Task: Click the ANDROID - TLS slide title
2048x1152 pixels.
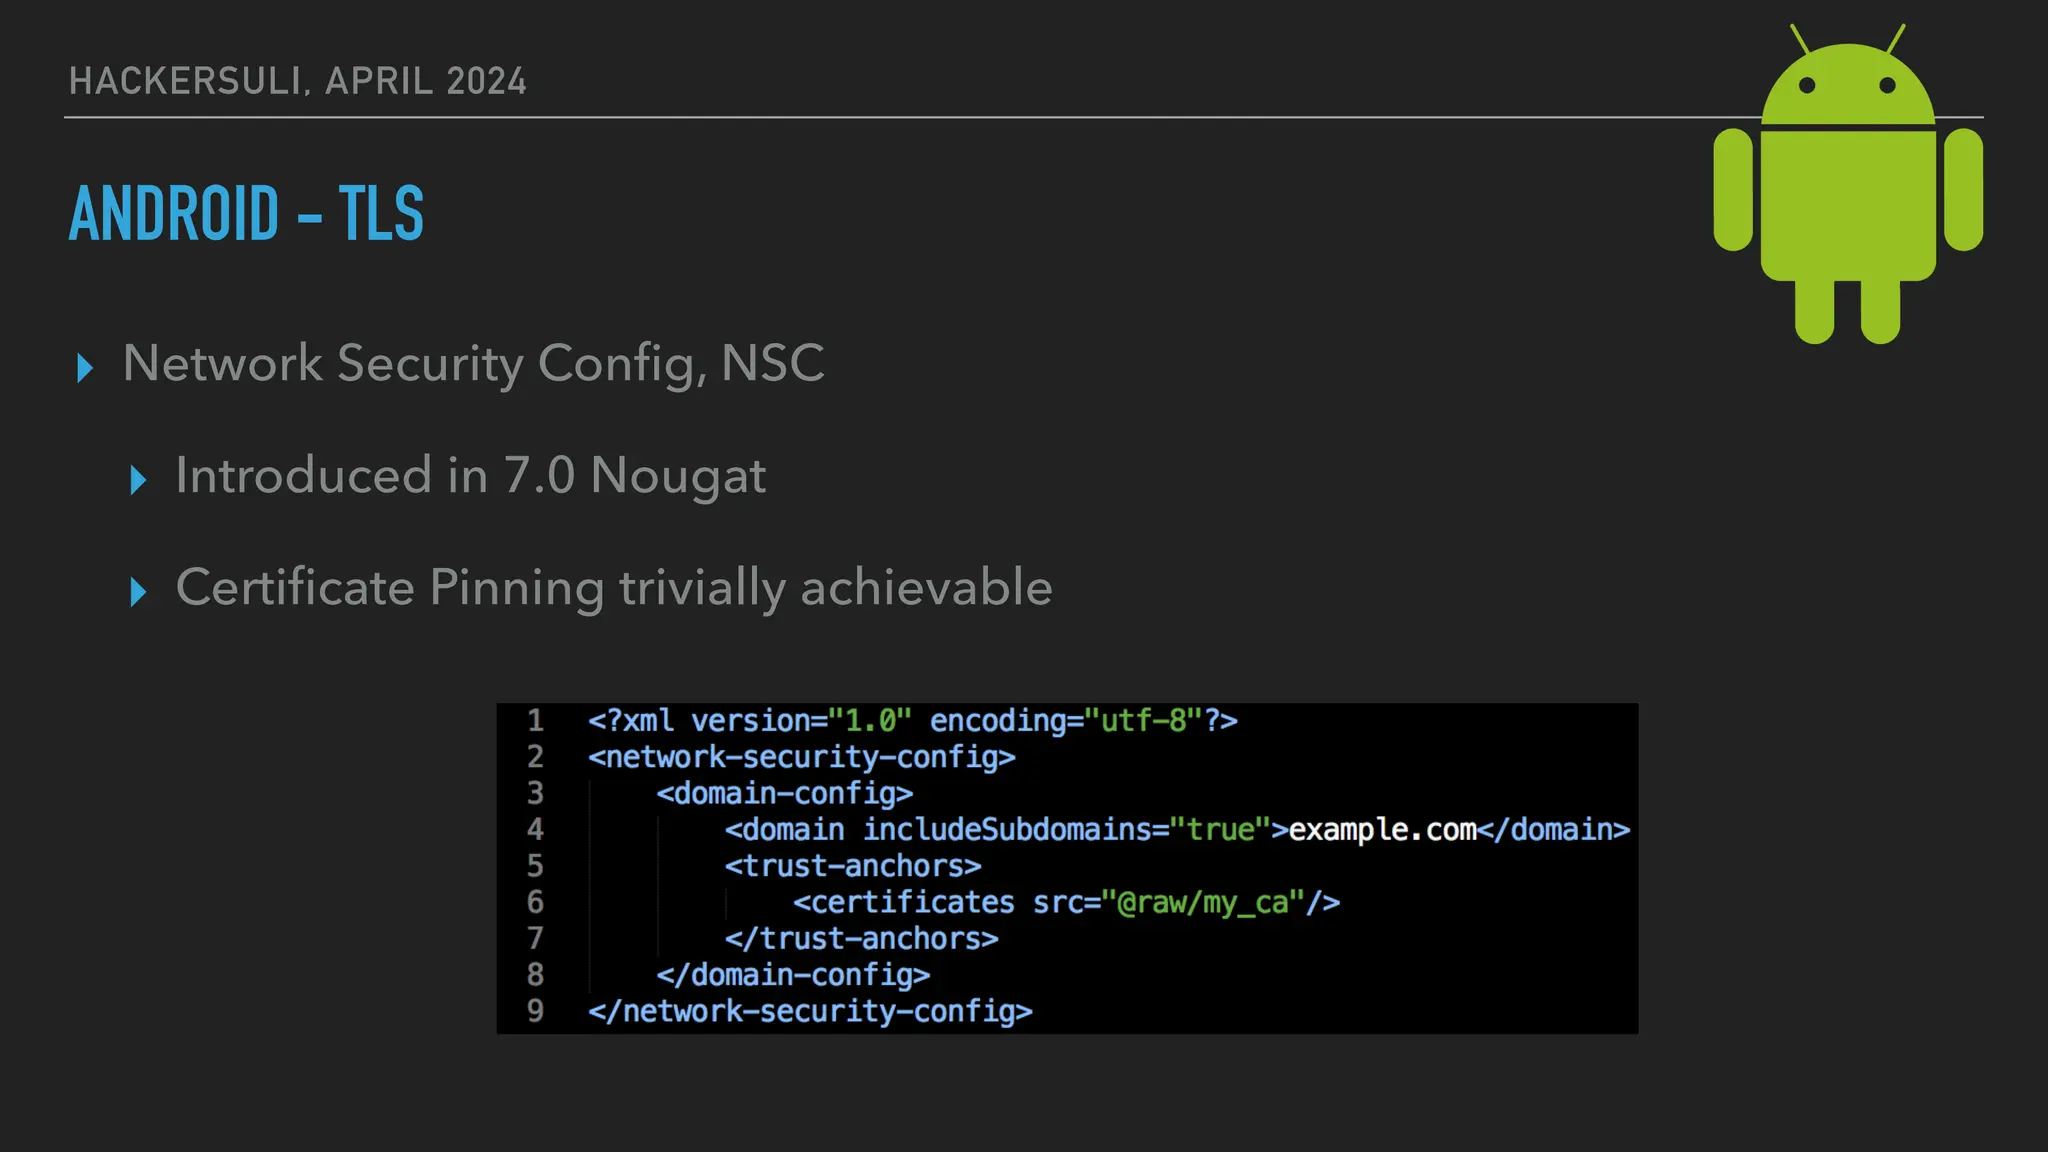Action: [x=246, y=213]
